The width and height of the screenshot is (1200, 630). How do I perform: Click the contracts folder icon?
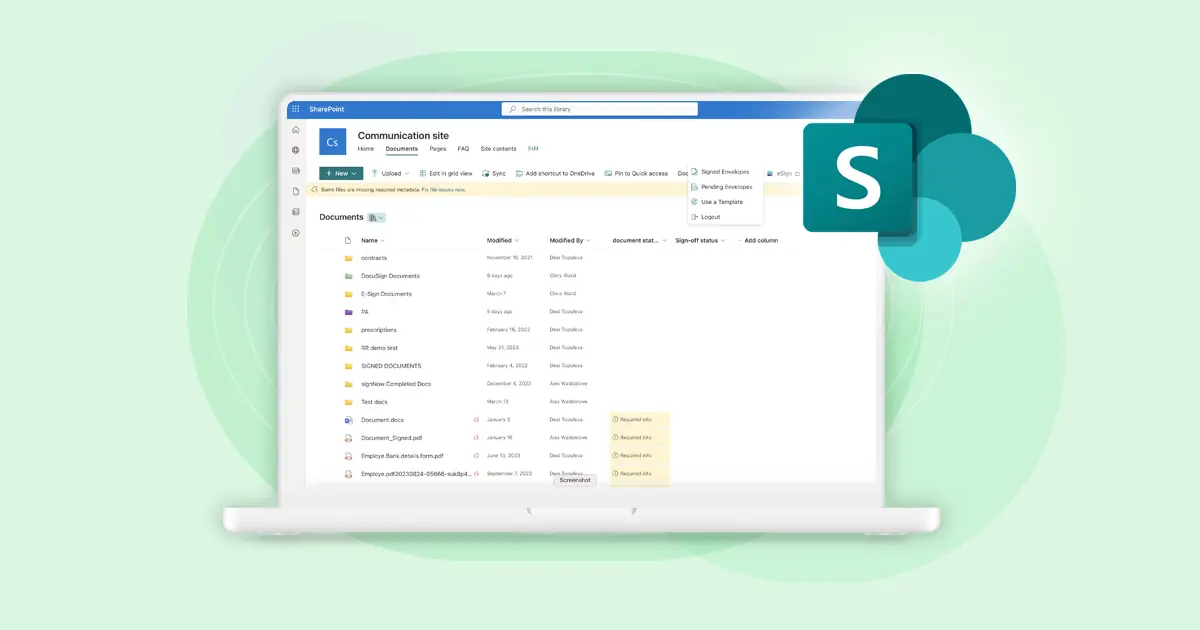point(348,258)
